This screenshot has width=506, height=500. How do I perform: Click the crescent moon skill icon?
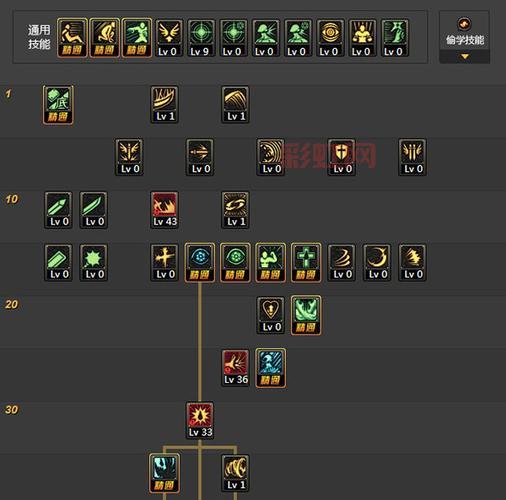[x=377, y=263]
